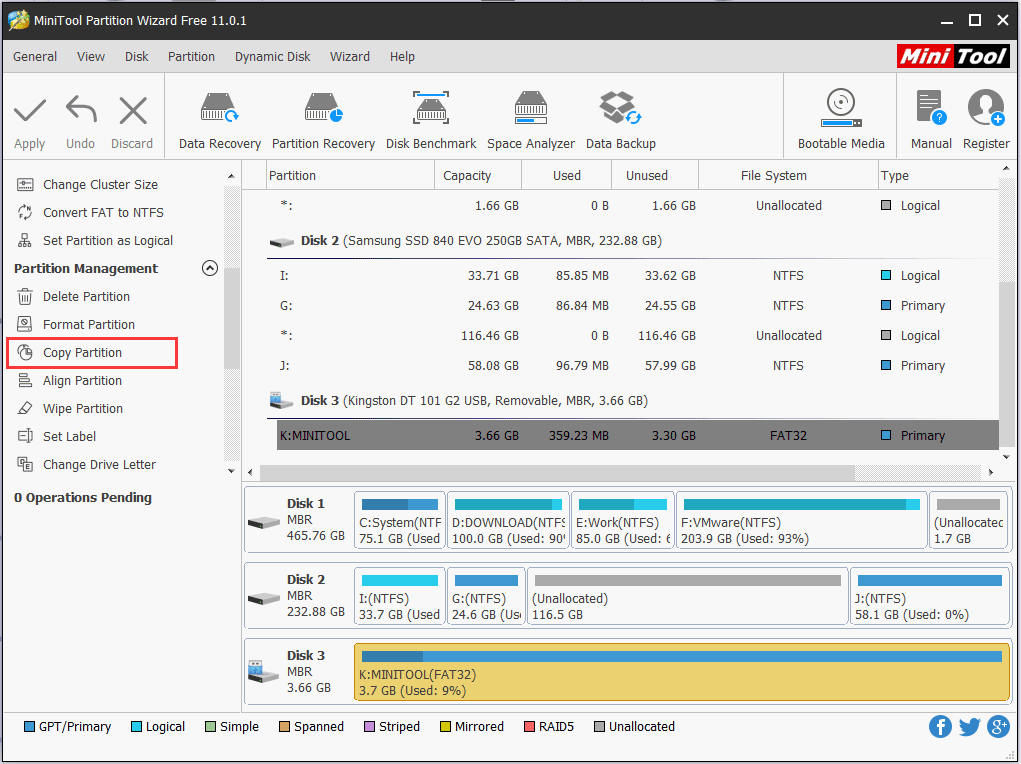Sort by the File System column header
The height and width of the screenshot is (764, 1021).
tap(788, 175)
